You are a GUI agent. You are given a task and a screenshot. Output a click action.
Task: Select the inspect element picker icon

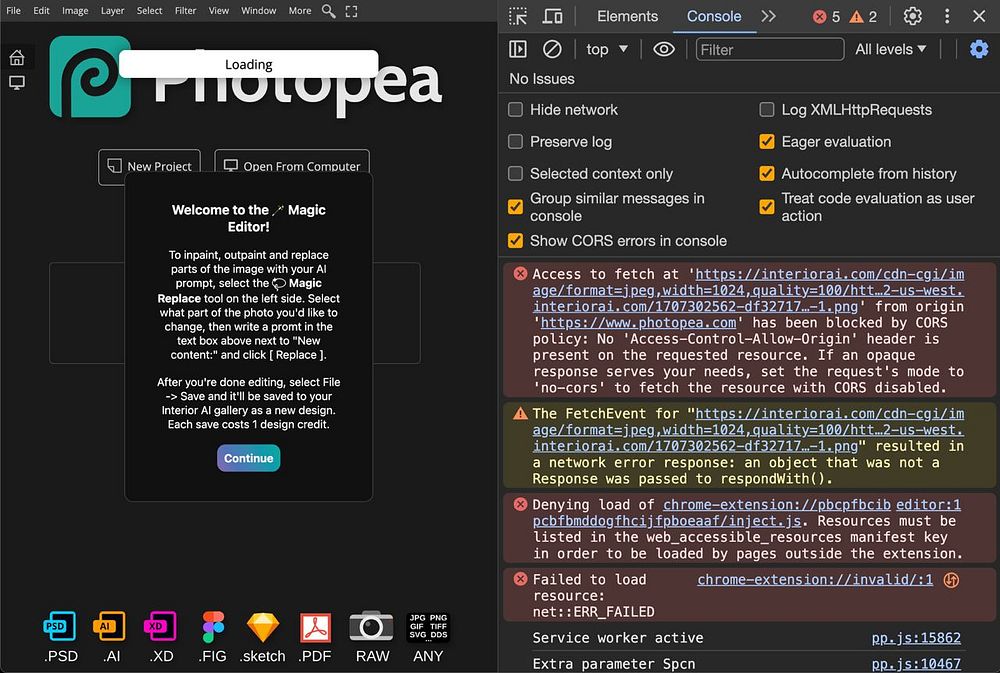[x=518, y=16]
